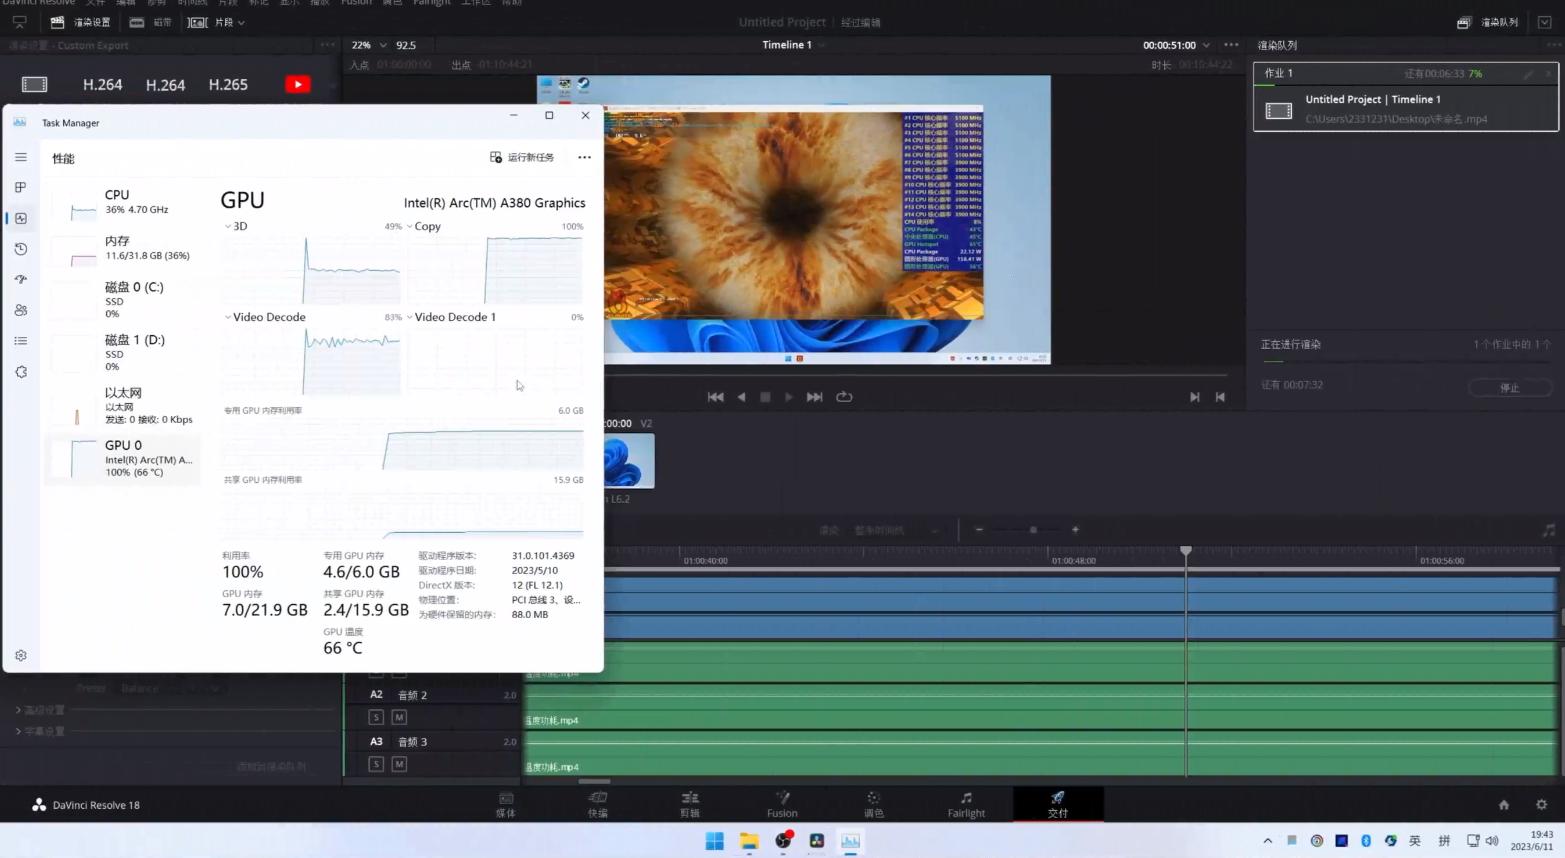Select the YouTube render preset icon

click(297, 85)
